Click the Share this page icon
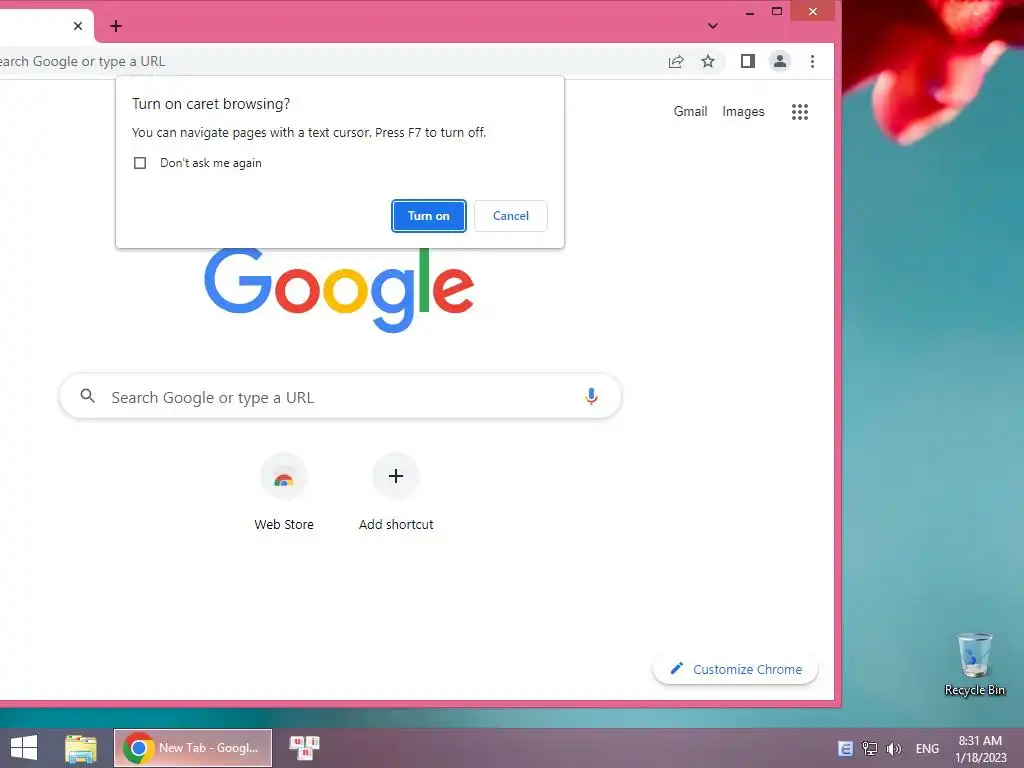 click(676, 61)
